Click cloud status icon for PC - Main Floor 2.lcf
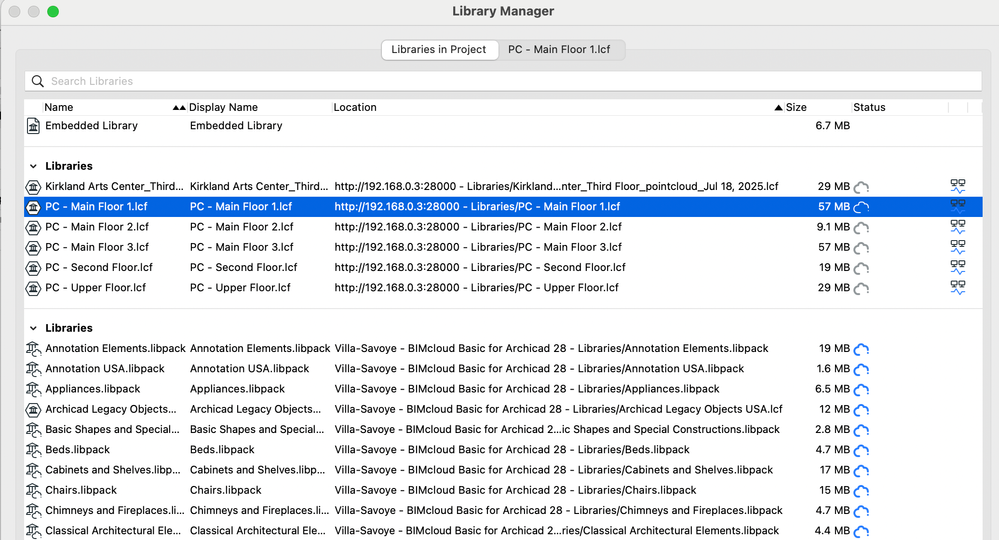 point(861,227)
